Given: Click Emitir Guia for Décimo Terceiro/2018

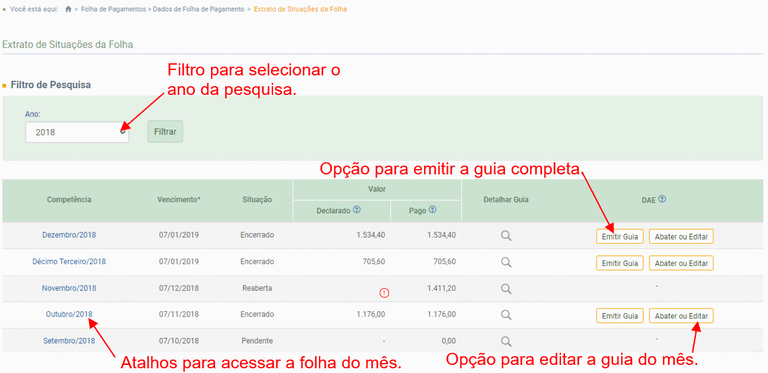Looking at the screenshot, I should click(x=620, y=263).
